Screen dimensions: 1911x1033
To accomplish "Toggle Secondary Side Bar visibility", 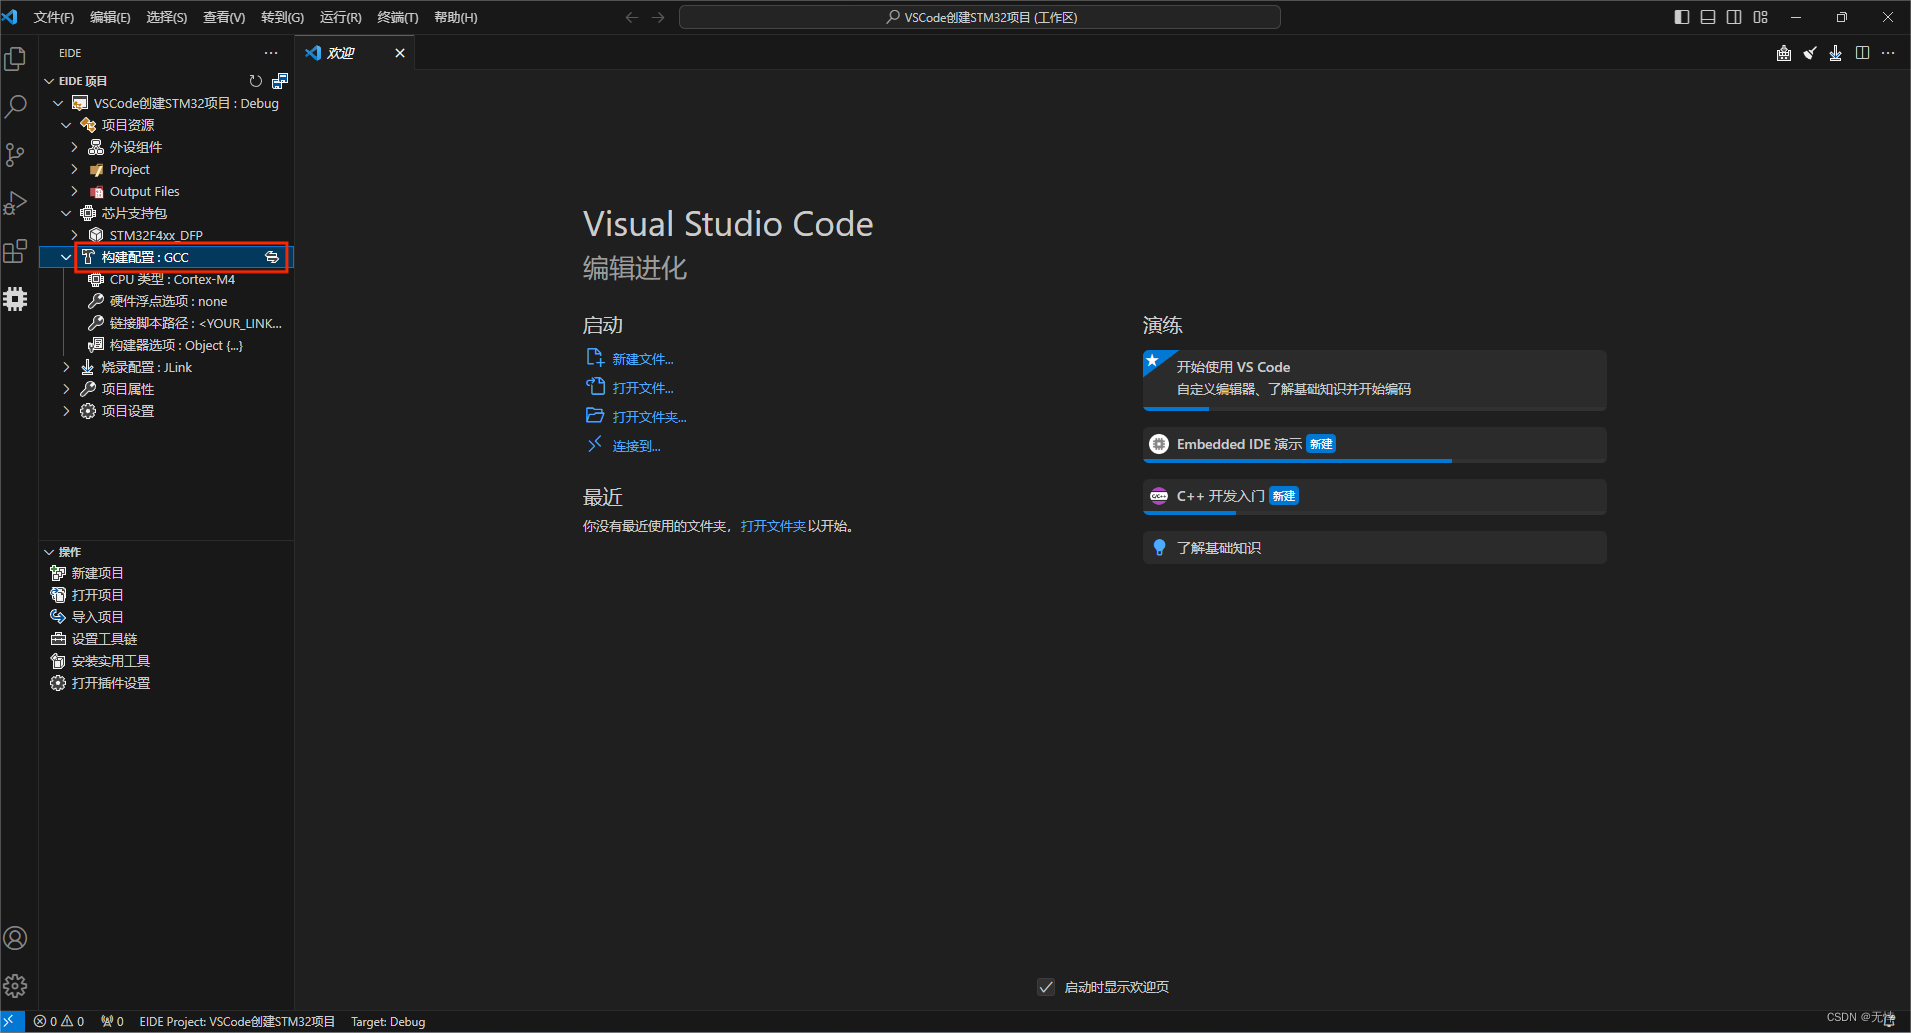I will click(x=1734, y=17).
